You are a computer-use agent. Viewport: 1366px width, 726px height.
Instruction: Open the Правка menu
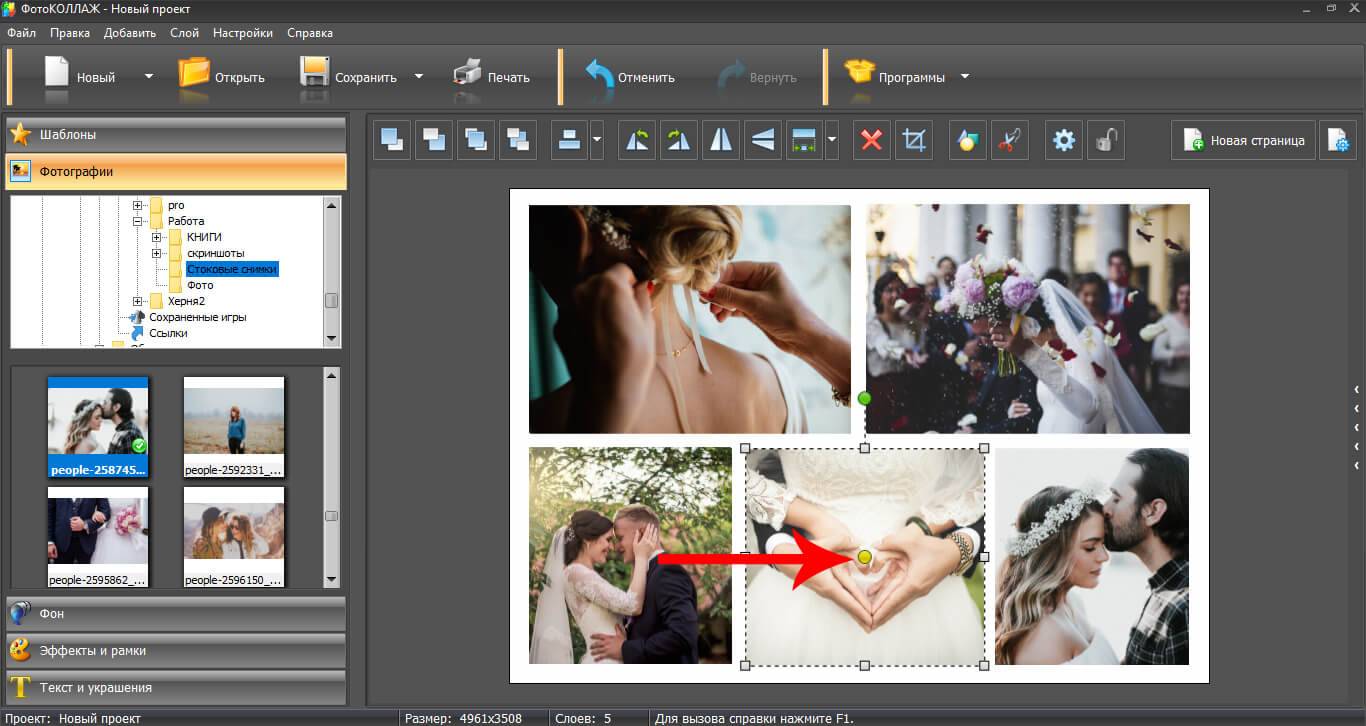(x=70, y=33)
